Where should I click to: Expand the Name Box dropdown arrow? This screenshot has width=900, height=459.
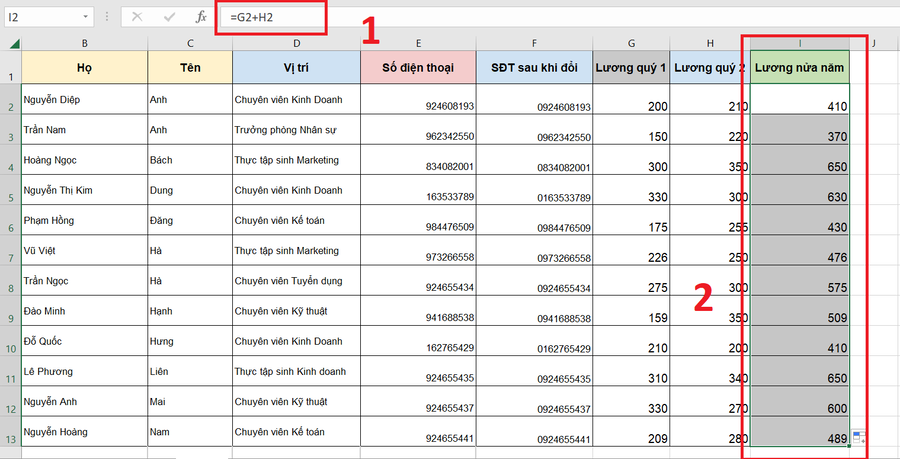(86, 17)
